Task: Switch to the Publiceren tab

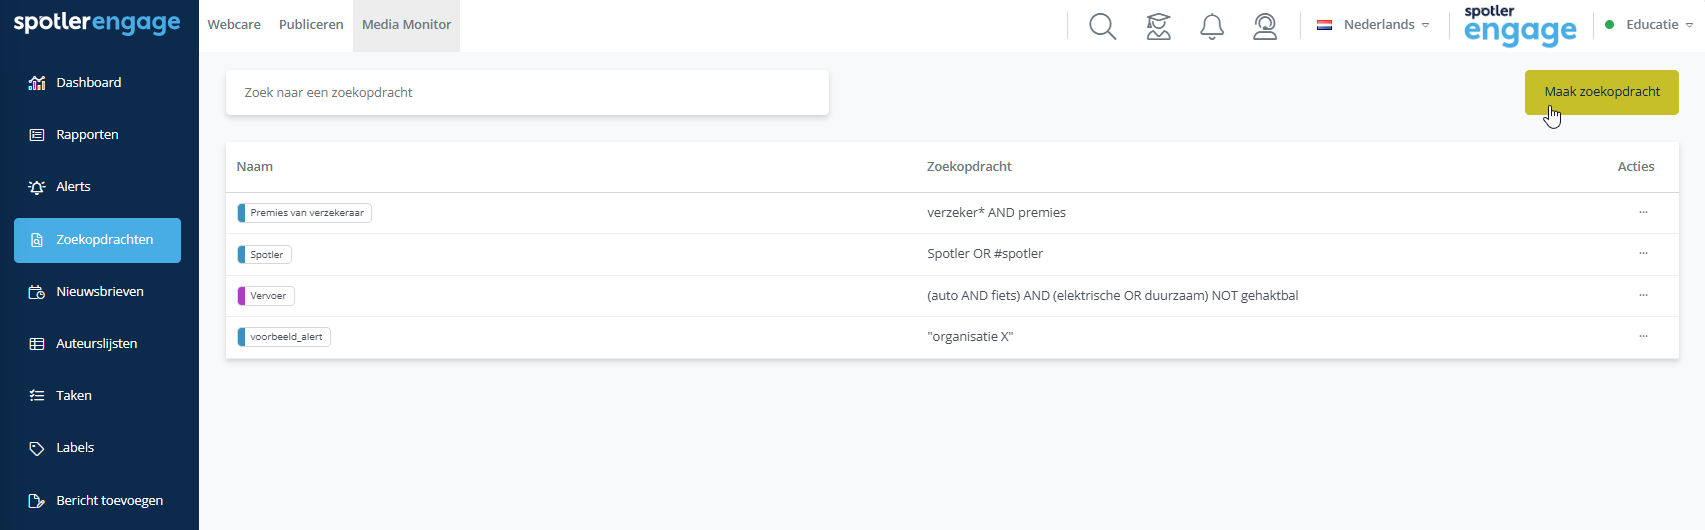Action: pos(311,25)
